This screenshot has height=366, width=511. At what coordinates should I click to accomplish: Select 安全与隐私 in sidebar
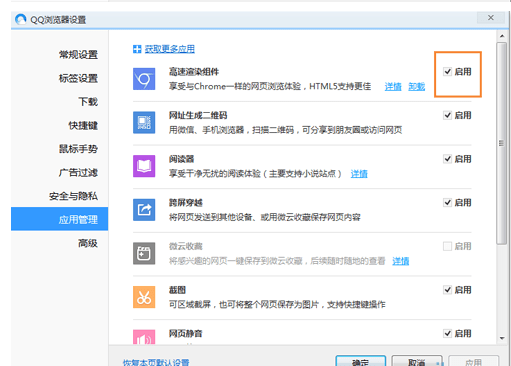pos(73,196)
